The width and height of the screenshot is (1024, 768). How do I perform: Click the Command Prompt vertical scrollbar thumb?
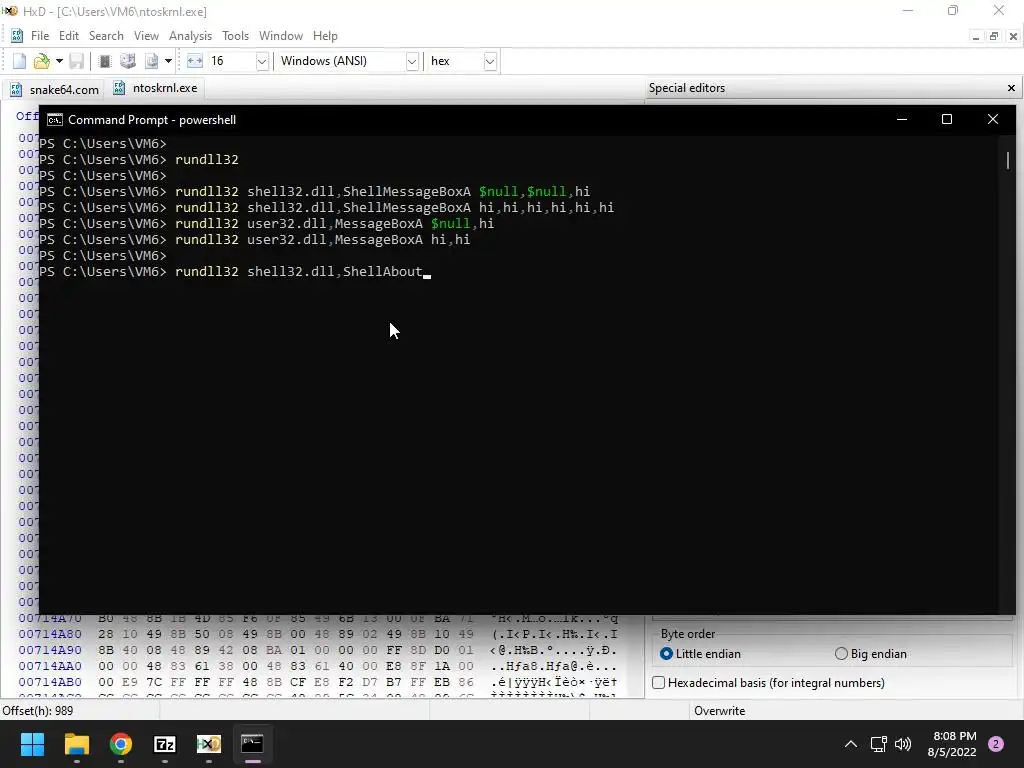click(x=1008, y=161)
